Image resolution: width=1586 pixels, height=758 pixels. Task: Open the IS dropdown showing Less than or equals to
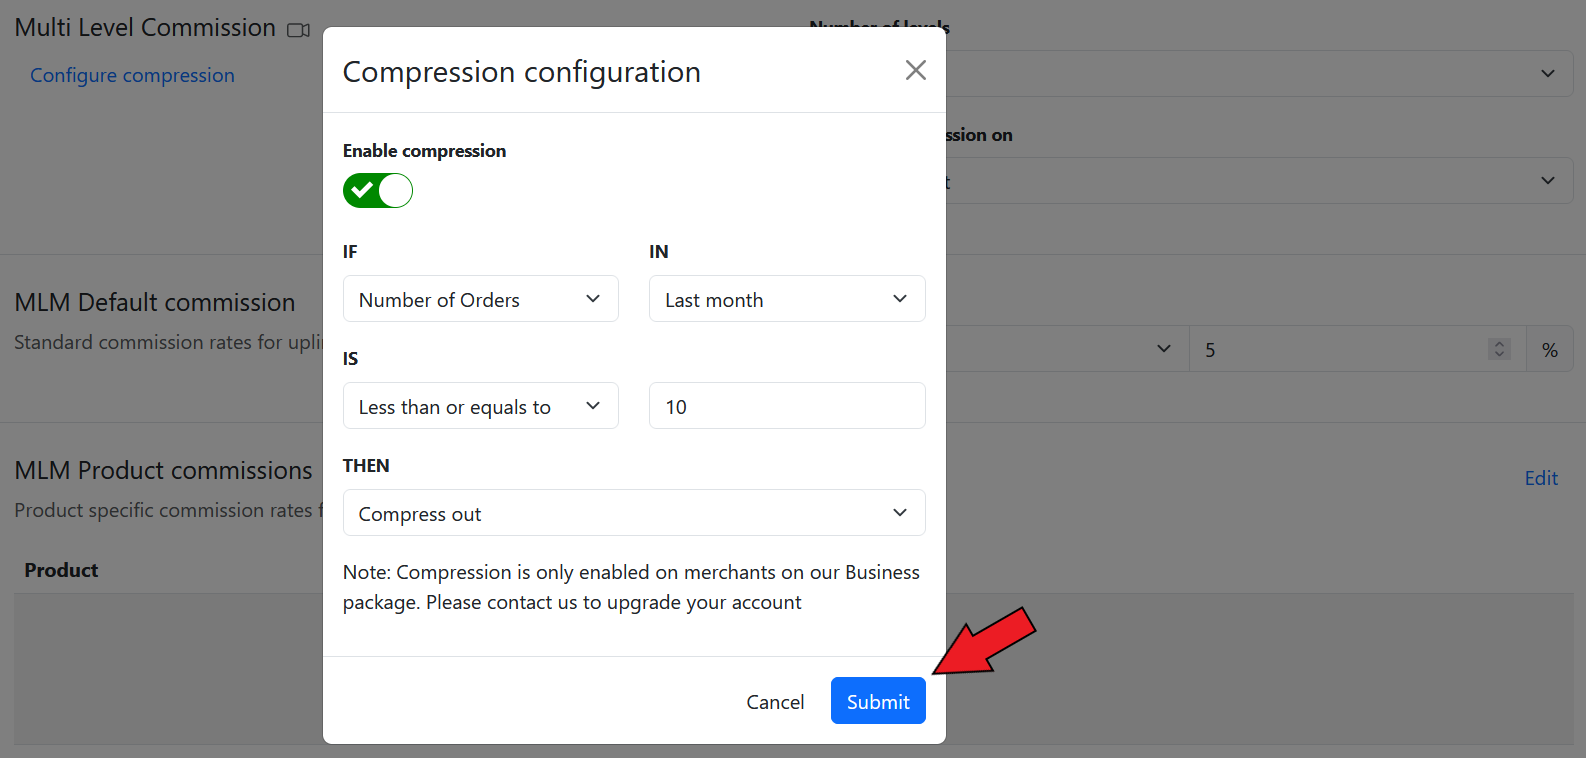coord(480,406)
